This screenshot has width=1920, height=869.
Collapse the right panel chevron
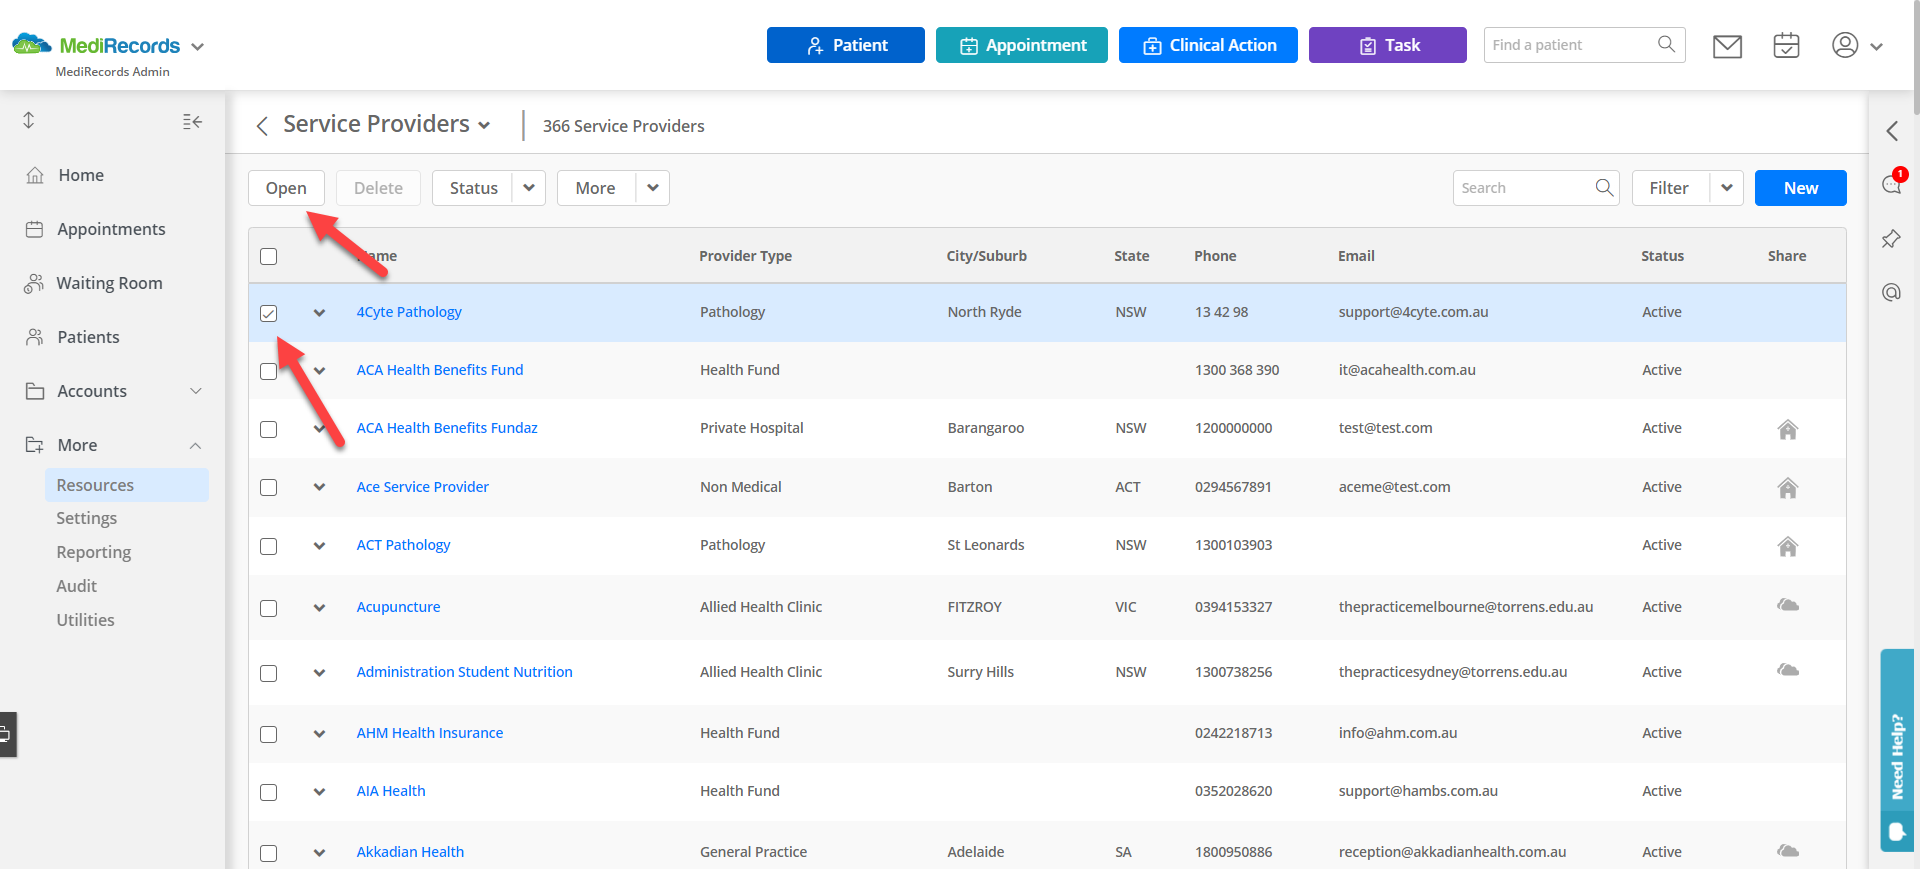pos(1892,131)
